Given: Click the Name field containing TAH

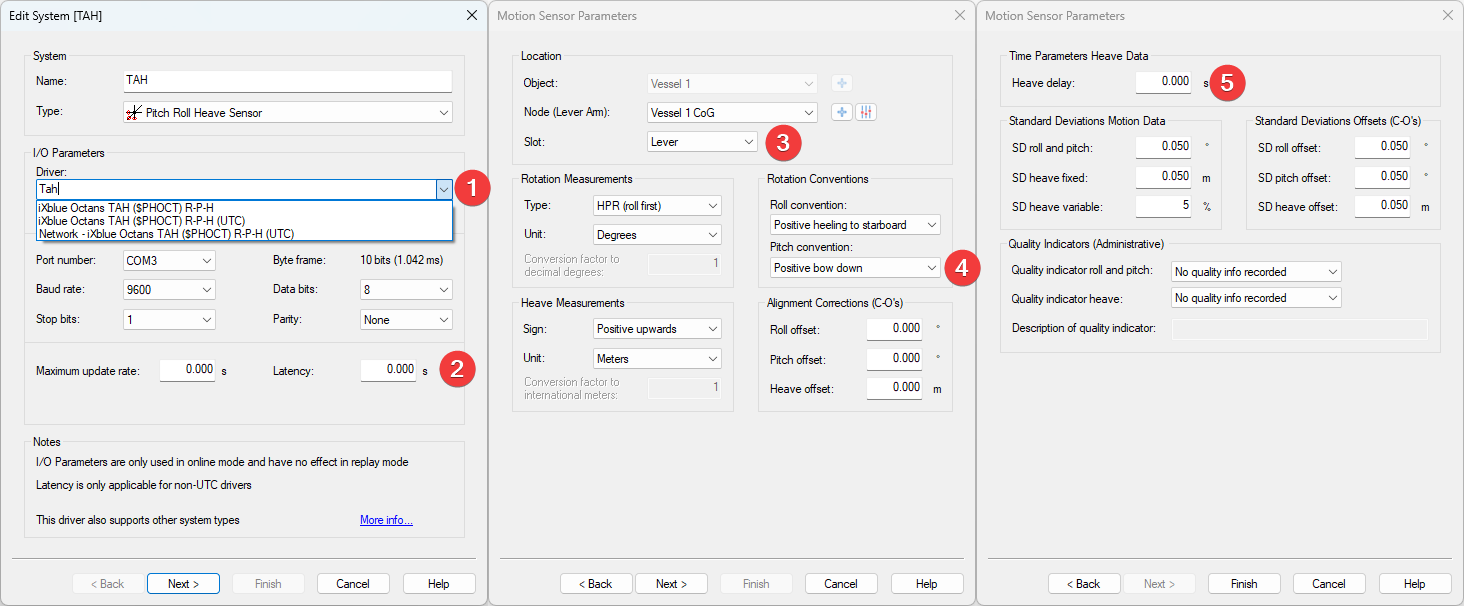Looking at the screenshot, I should [287, 81].
